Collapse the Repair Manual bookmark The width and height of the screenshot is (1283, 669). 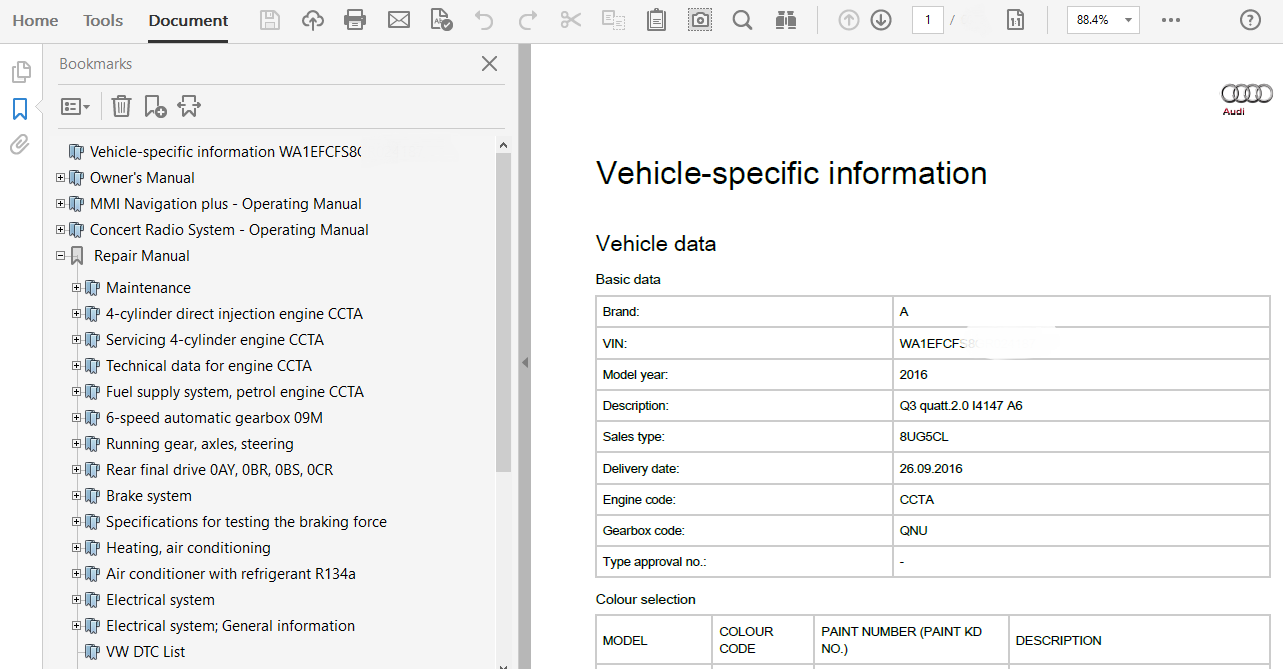[x=61, y=256]
